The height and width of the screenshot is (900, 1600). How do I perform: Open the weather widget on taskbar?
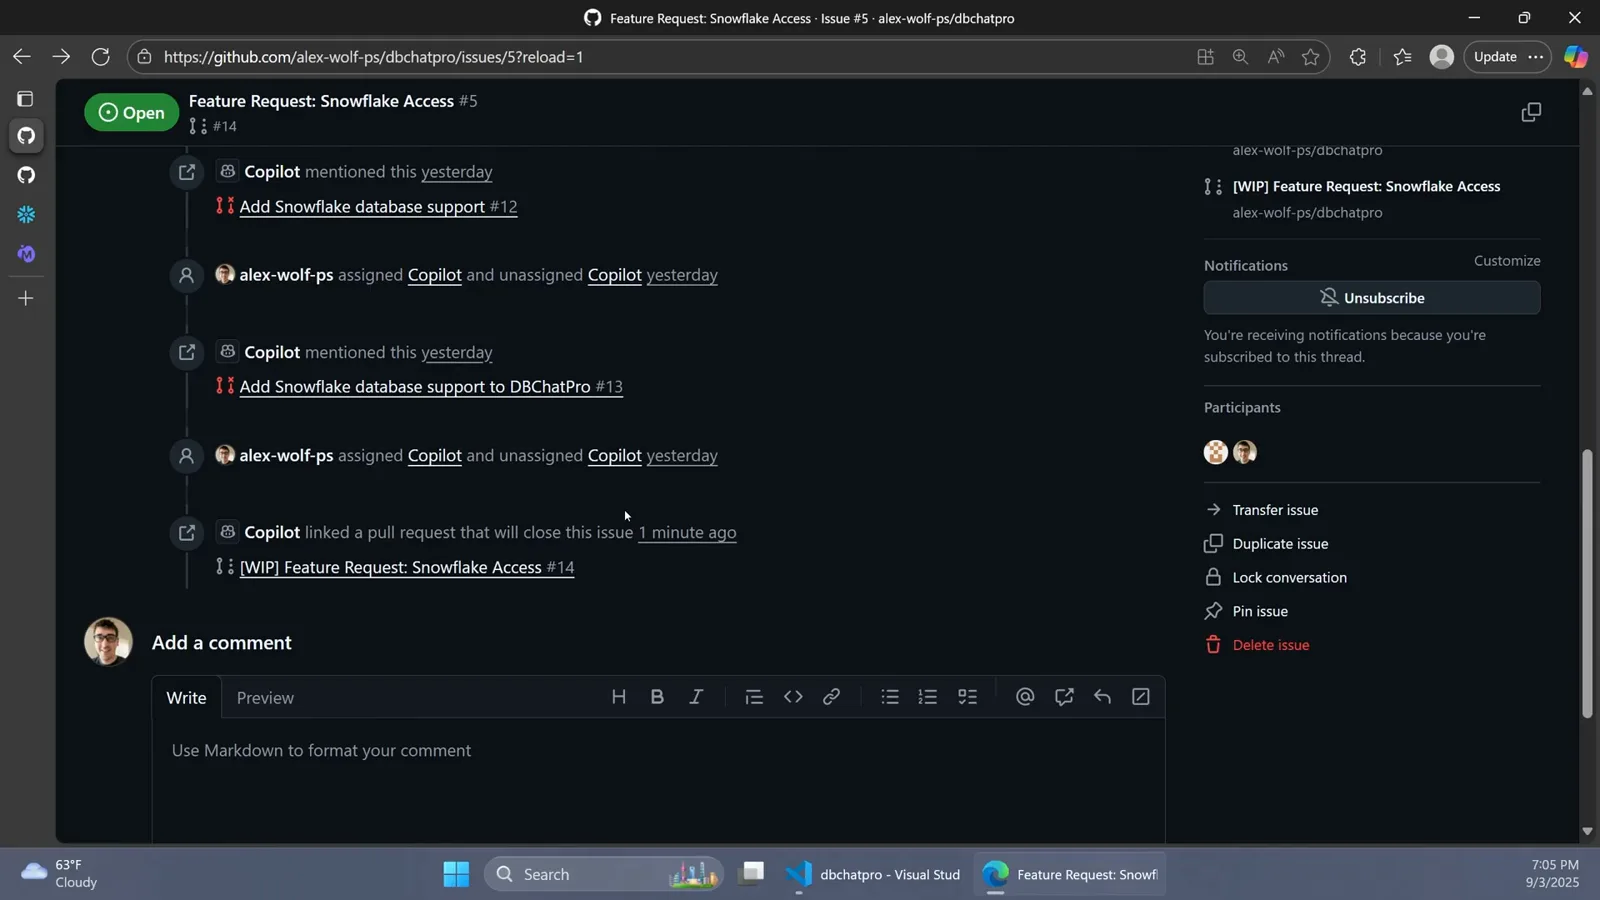pyautogui.click(x=59, y=874)
